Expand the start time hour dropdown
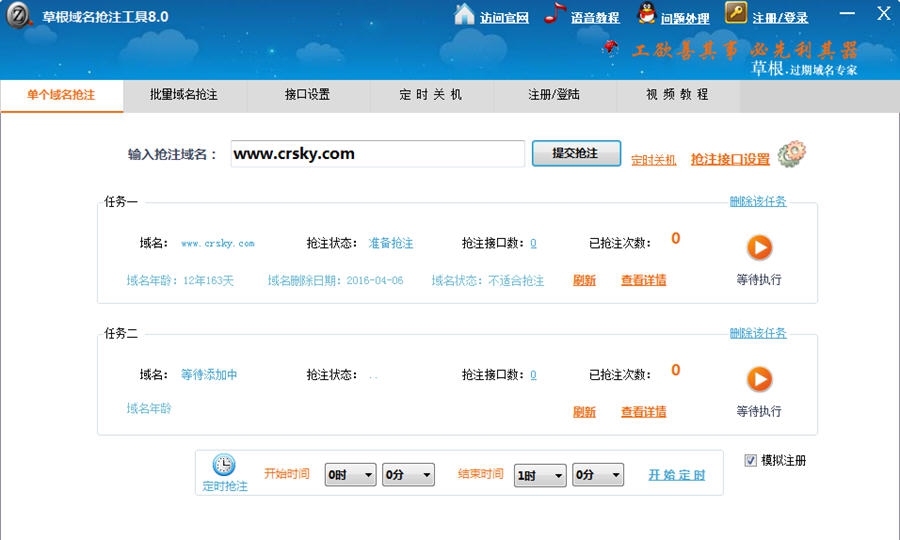This screenshot has height=540, width=900. click(351, 475)
